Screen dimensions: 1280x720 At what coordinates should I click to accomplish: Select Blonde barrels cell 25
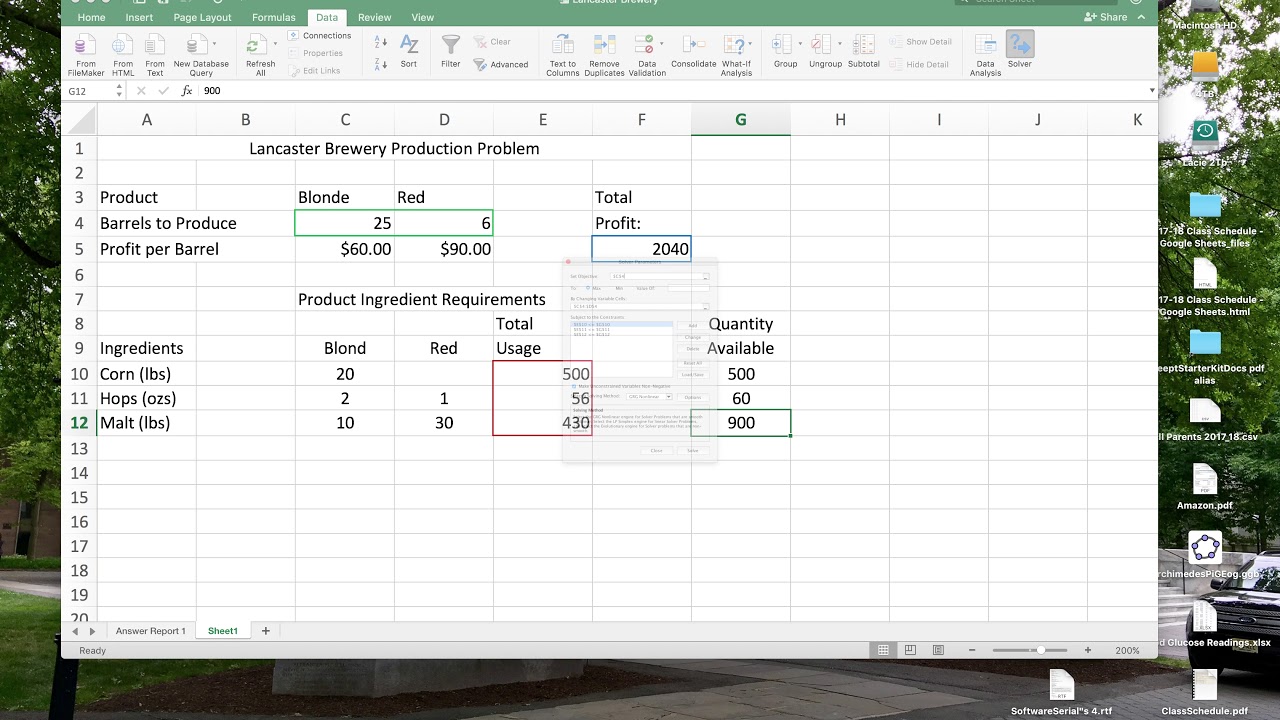[345, 223]
